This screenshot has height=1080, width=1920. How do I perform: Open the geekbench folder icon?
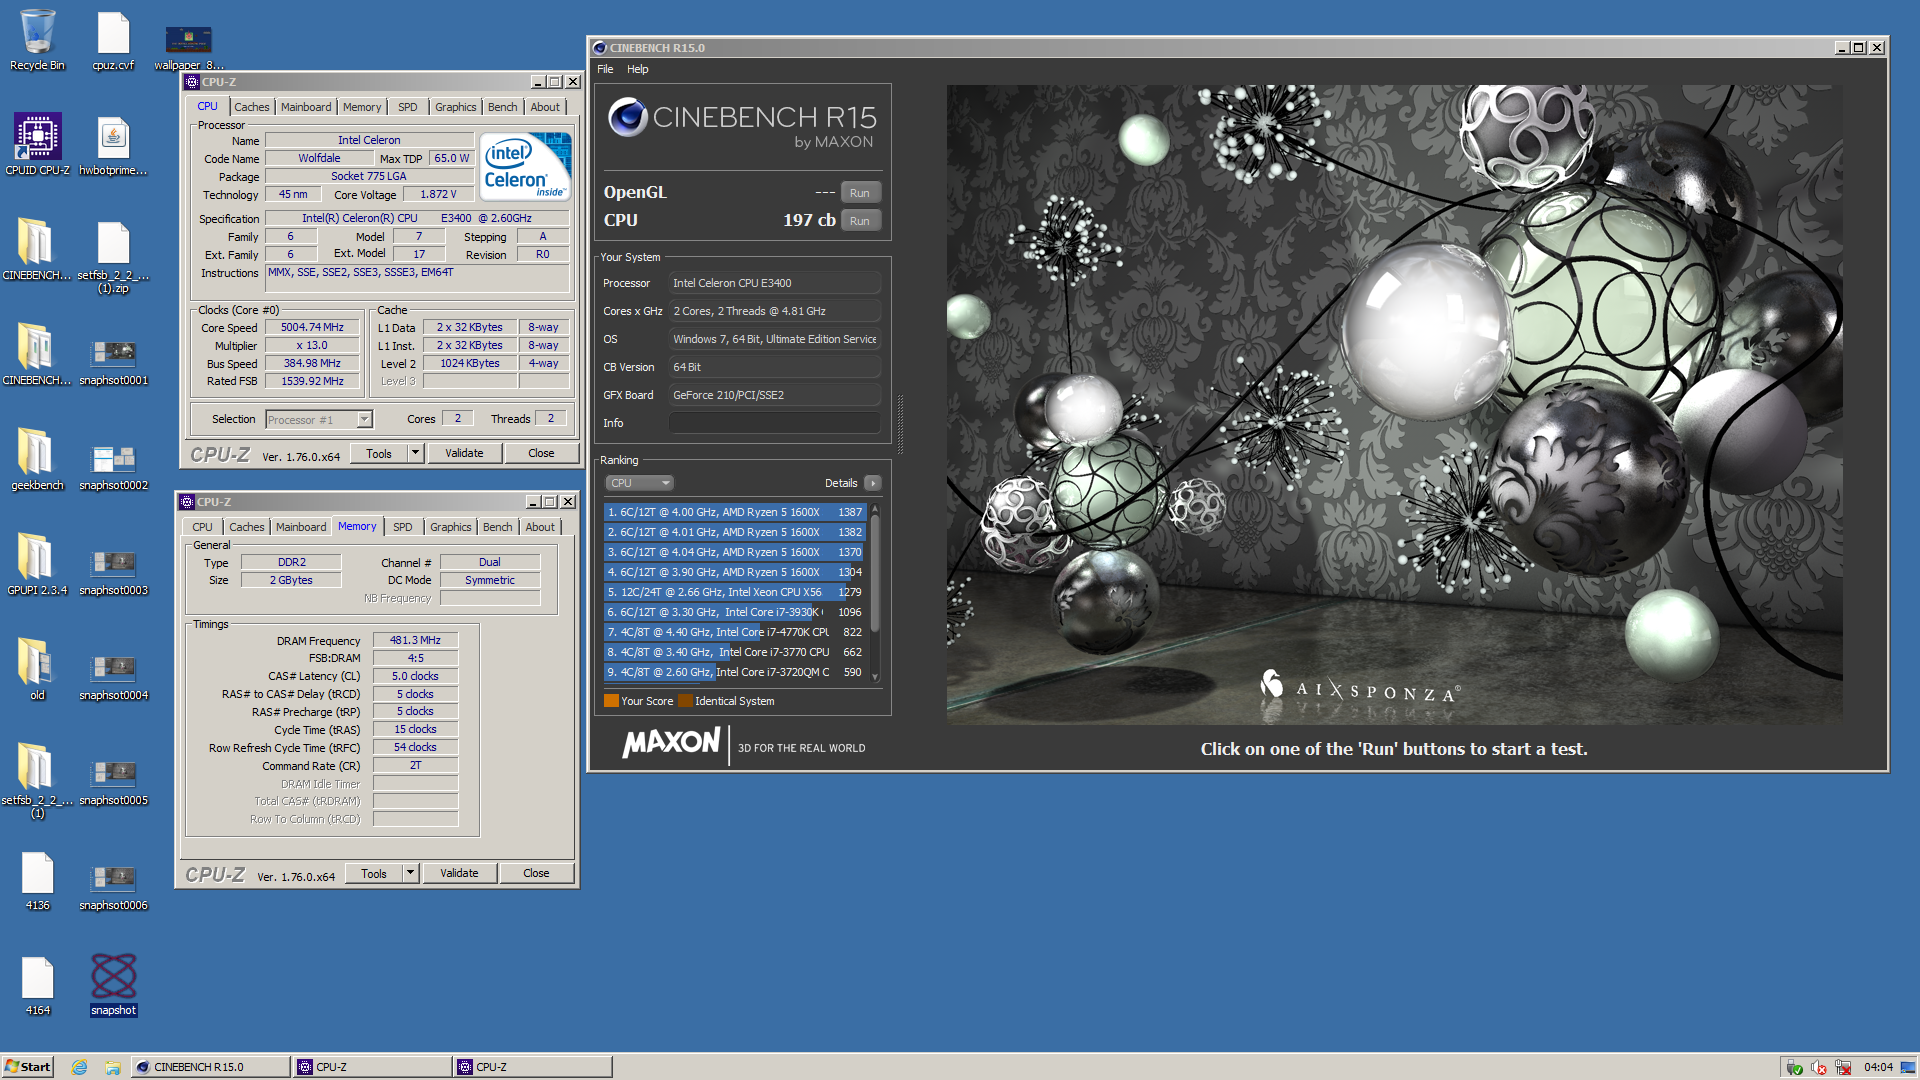point(37,460)
